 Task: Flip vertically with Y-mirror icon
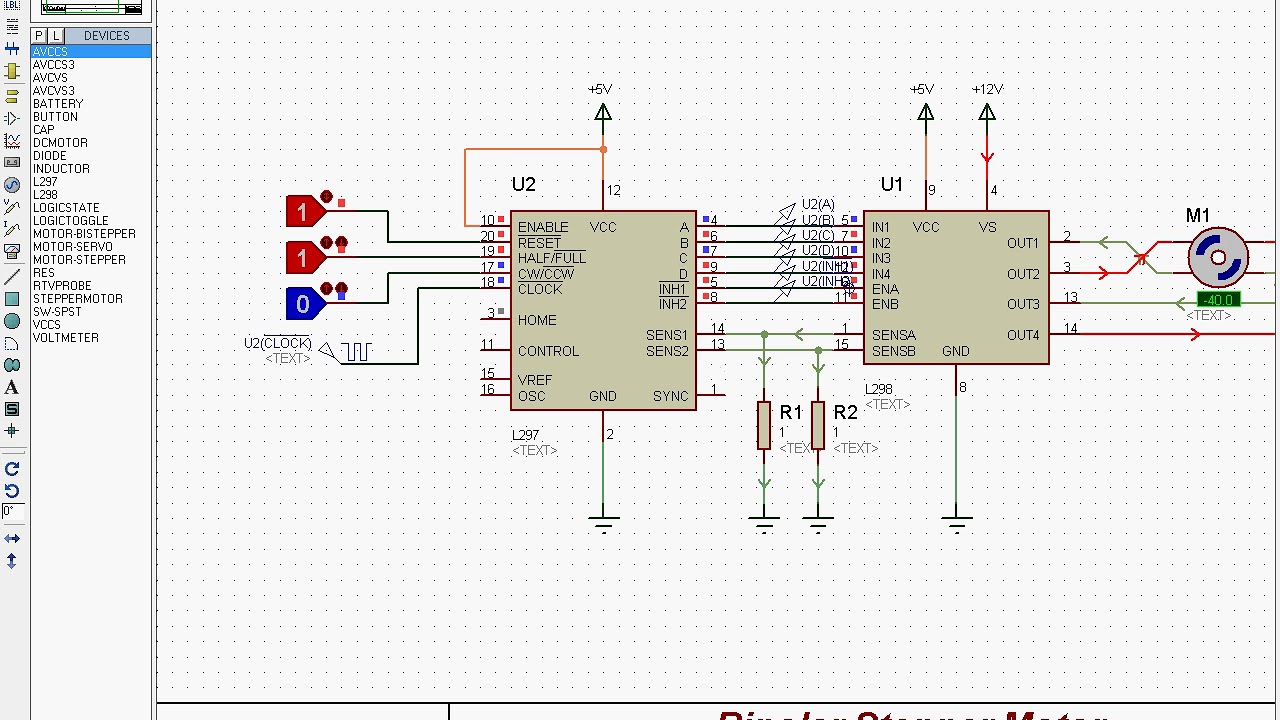pyautogui.click(x=12, y=561)
